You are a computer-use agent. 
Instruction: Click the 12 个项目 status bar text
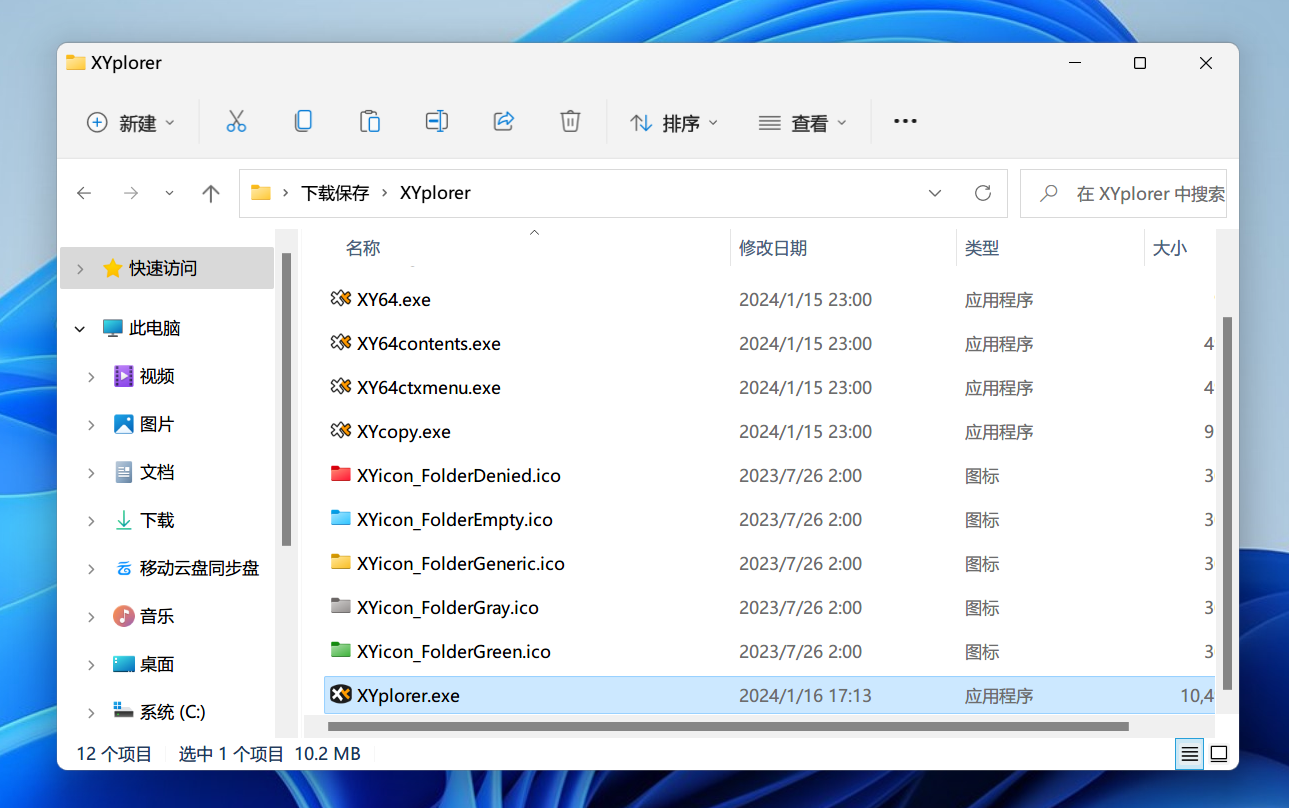tap(114, 754)
